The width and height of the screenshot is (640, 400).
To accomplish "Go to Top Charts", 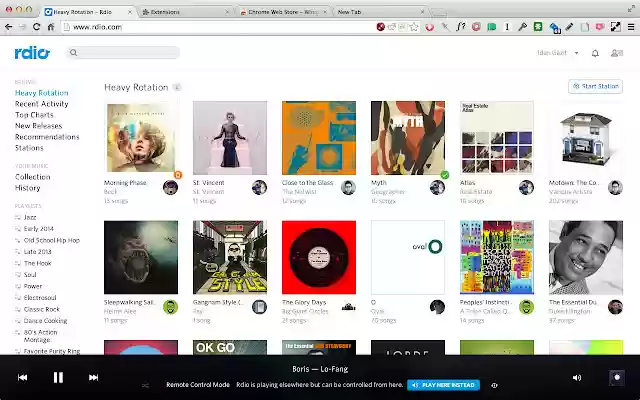I will tap(34, 115).
